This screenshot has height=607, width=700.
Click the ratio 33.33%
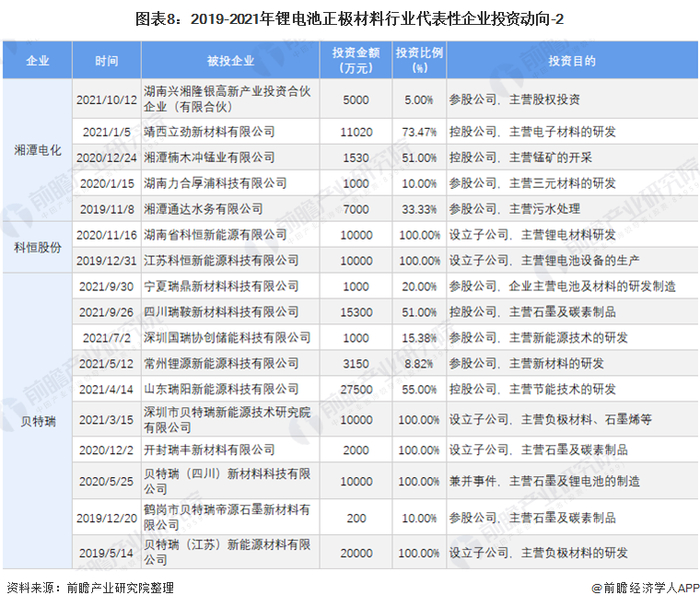[x=419, y=209]
